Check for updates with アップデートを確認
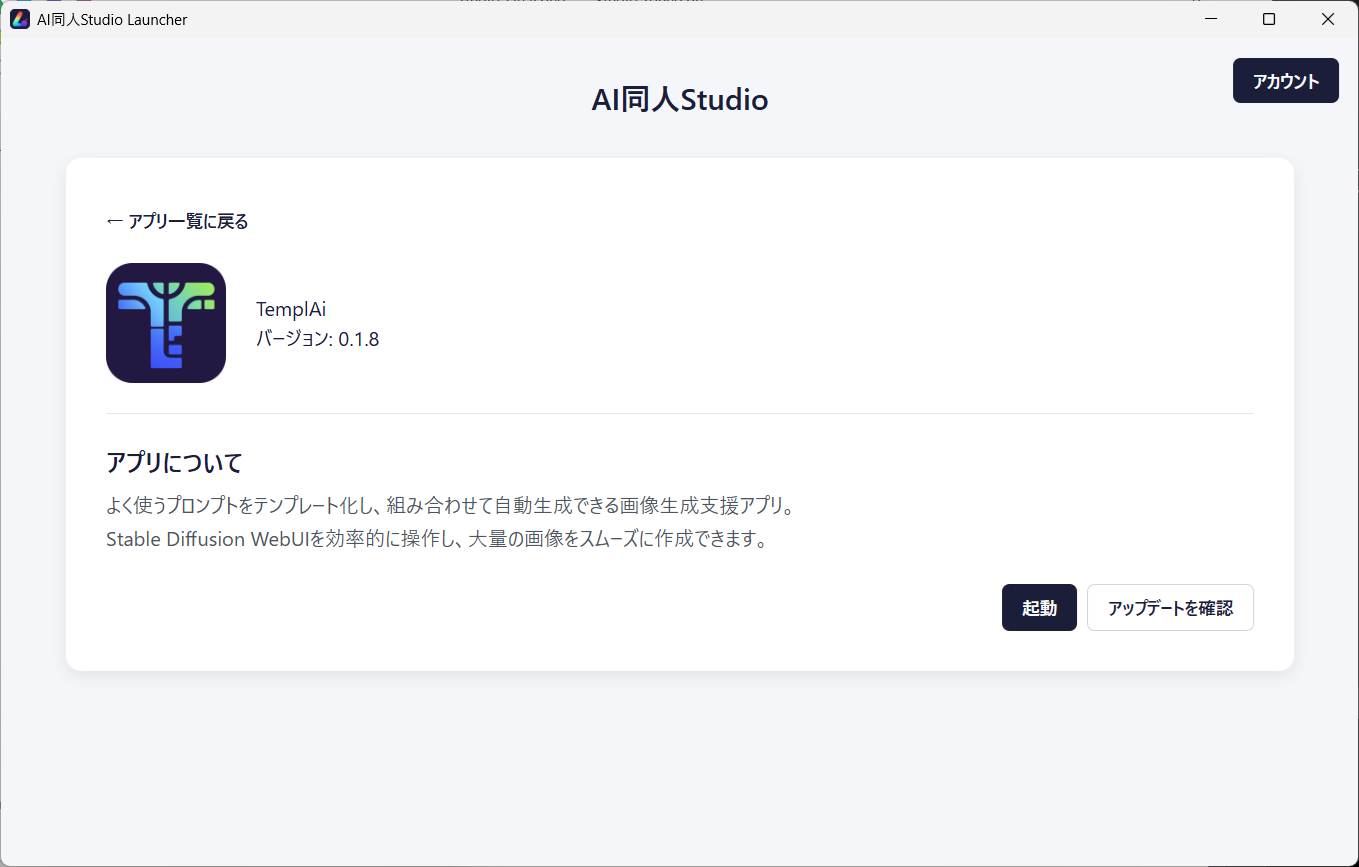The height and width of the screenshot is (867, 1359). 1170,608
